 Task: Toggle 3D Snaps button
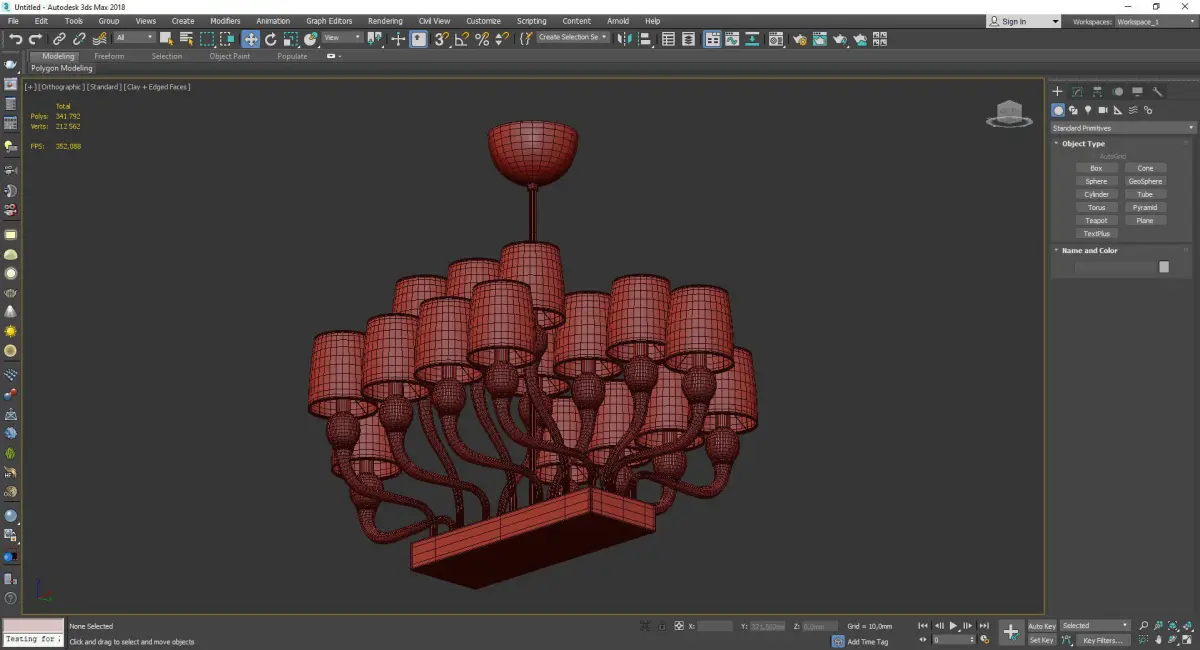pyautogui.click(x=440, y=39)
